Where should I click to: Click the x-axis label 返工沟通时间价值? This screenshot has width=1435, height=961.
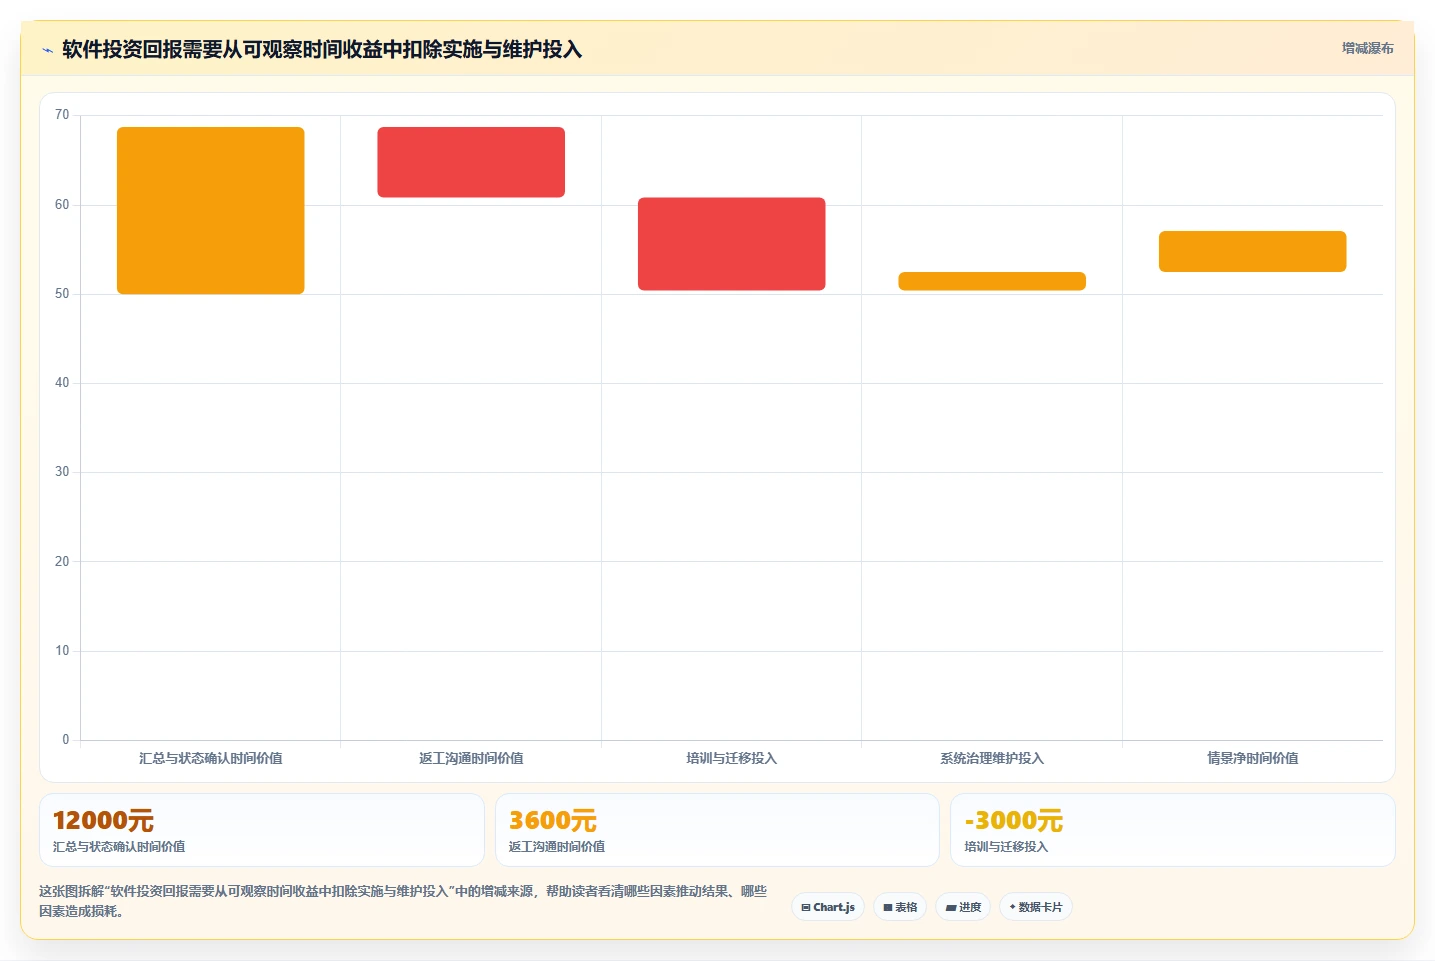[x=471, y=758]
